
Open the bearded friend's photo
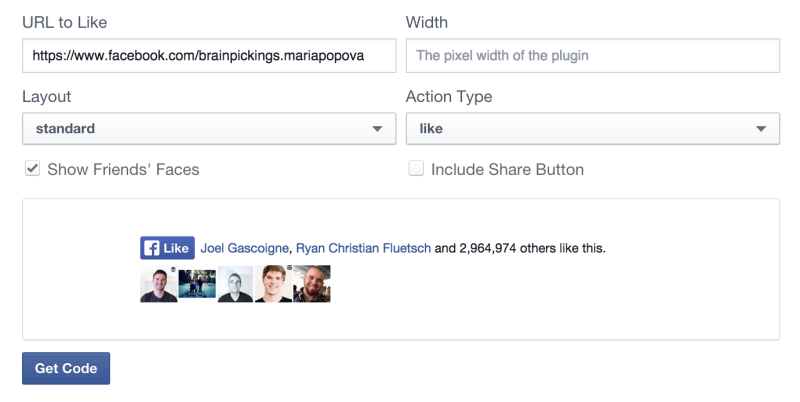pyautogui.click(x=312, y=284)
